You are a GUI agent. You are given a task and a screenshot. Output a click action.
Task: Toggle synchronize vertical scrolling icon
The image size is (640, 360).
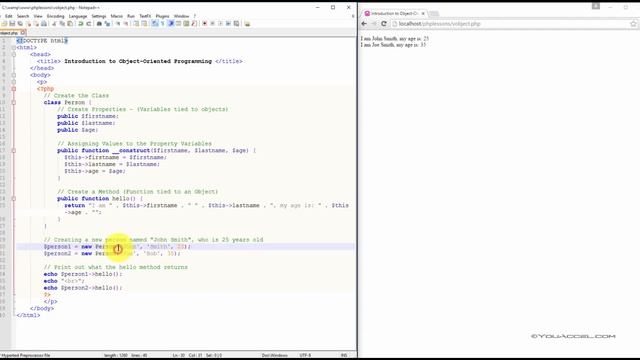point(136,24)
